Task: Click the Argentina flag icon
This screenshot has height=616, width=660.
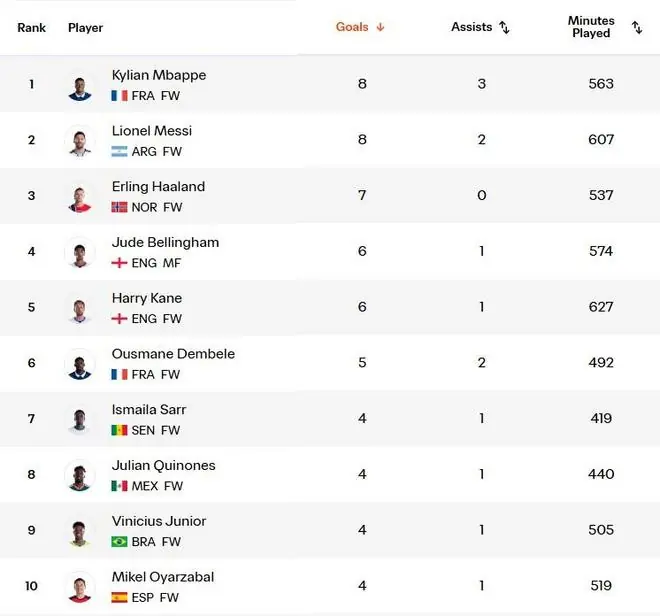Action: coord(119,152)
